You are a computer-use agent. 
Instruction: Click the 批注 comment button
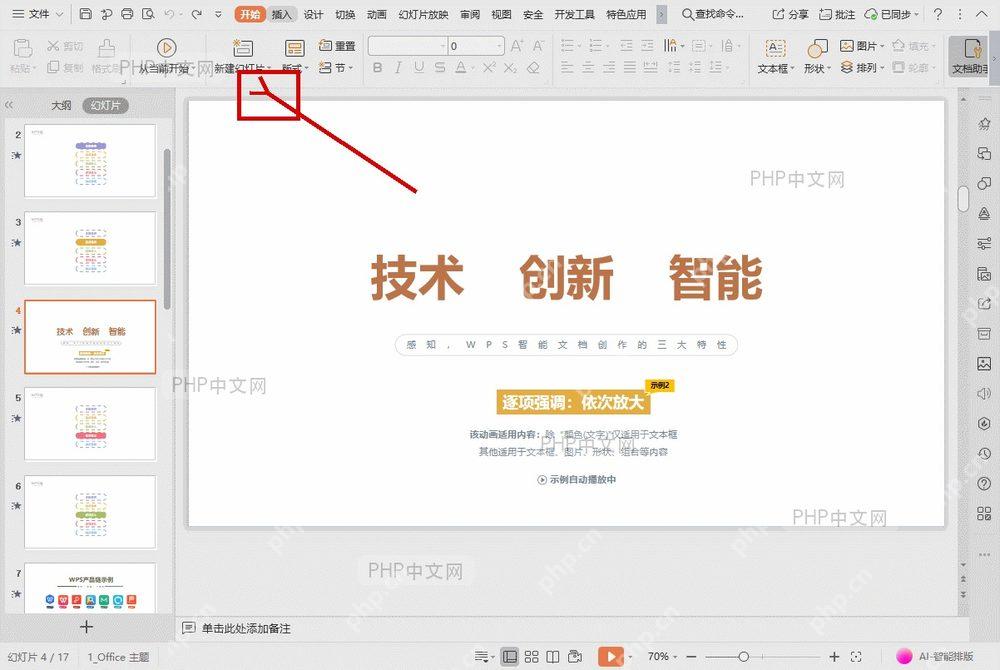pyautogui.click(x=837, y=14)
